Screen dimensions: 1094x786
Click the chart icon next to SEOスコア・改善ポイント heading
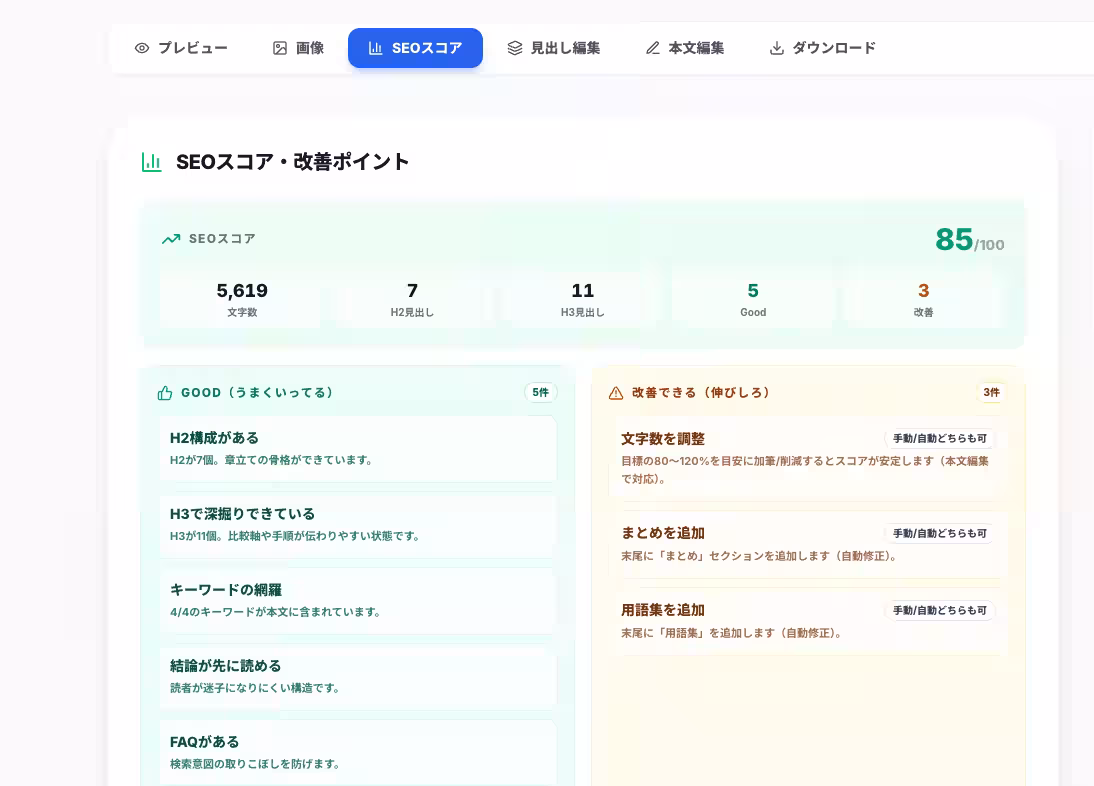[x=151, y=161]
